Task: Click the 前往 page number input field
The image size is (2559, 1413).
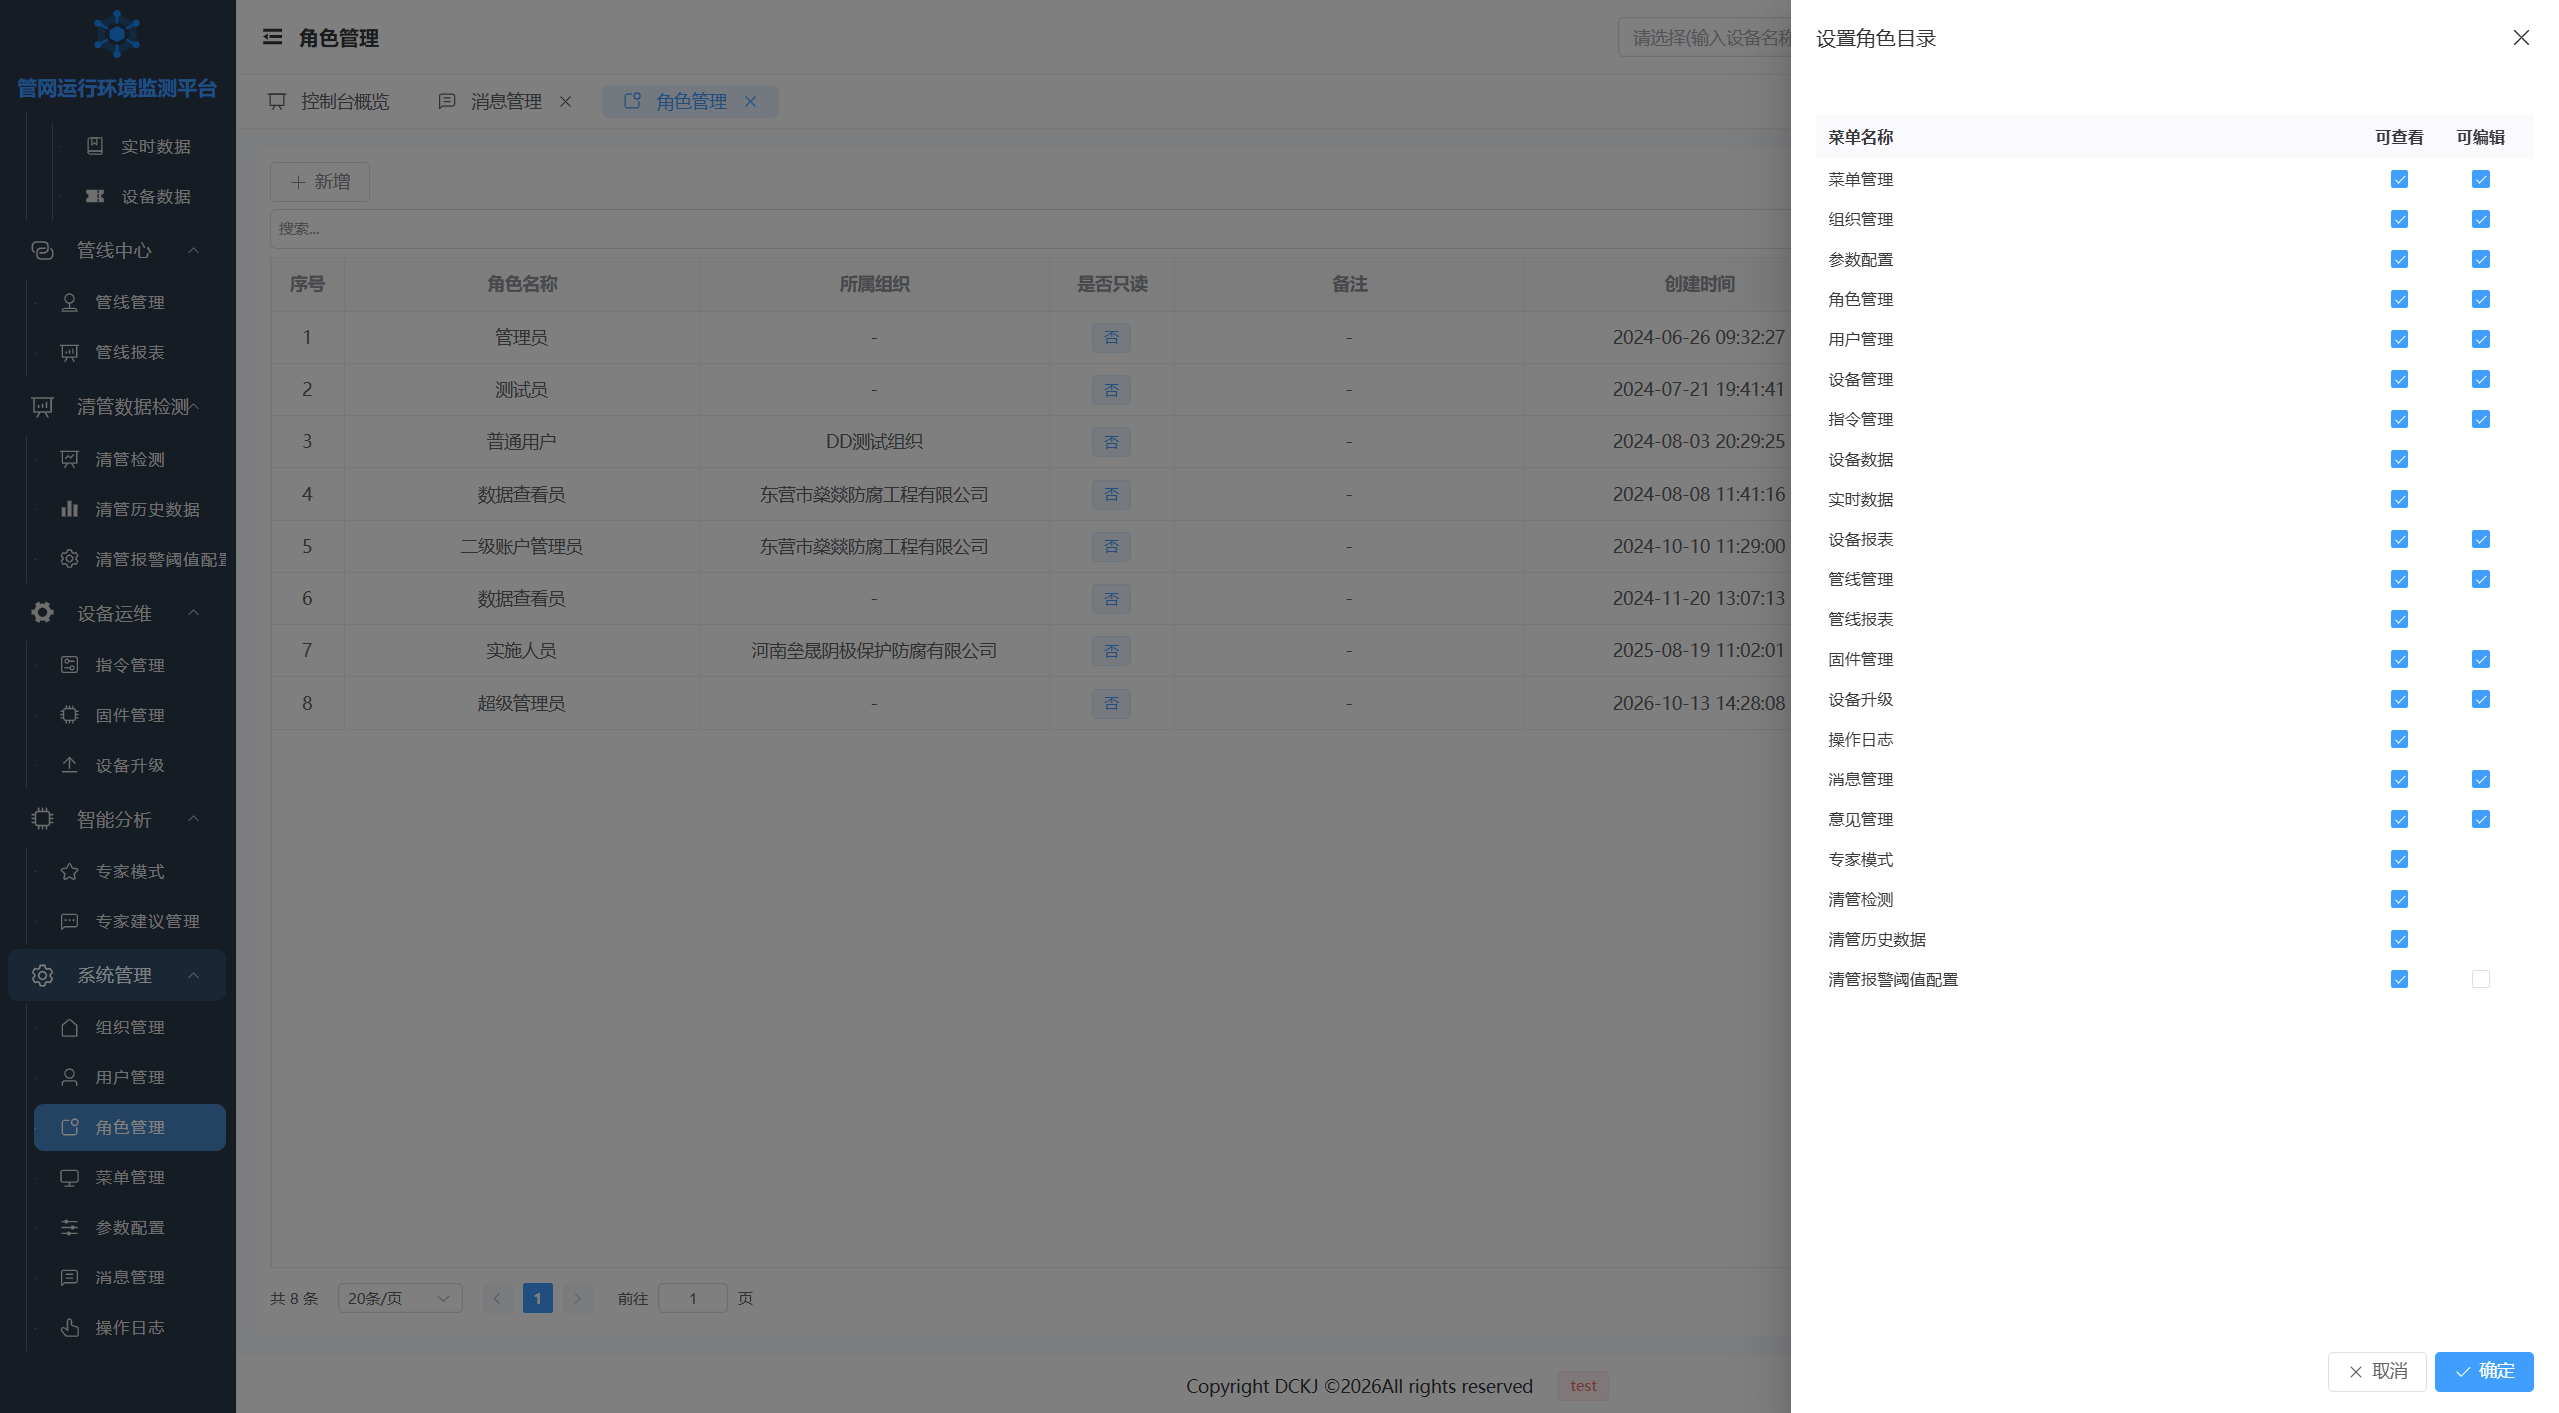Action: coord(692,1298)
